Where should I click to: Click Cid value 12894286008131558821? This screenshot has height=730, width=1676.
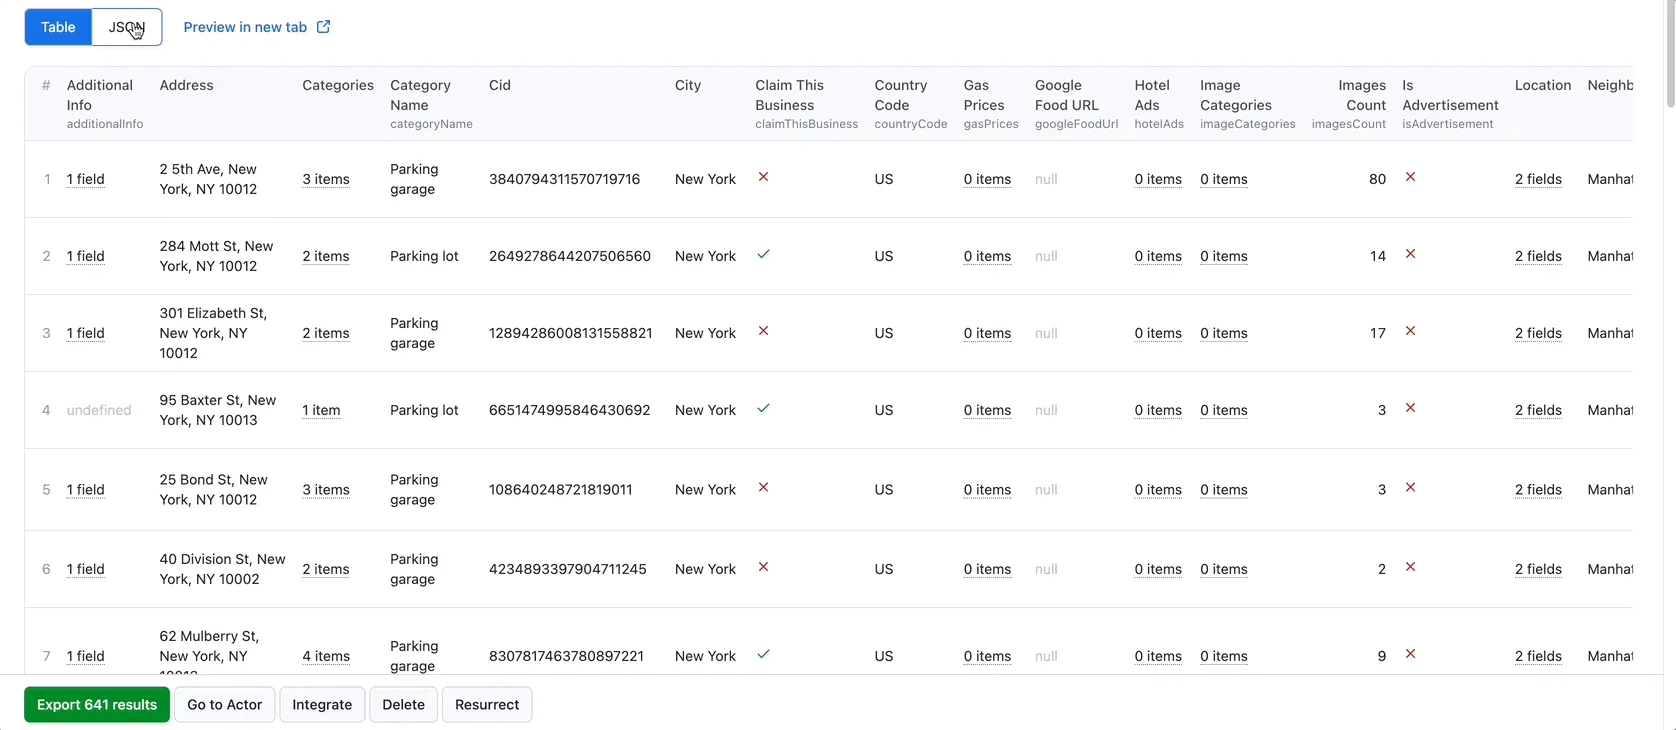click(x=571, y=333)
